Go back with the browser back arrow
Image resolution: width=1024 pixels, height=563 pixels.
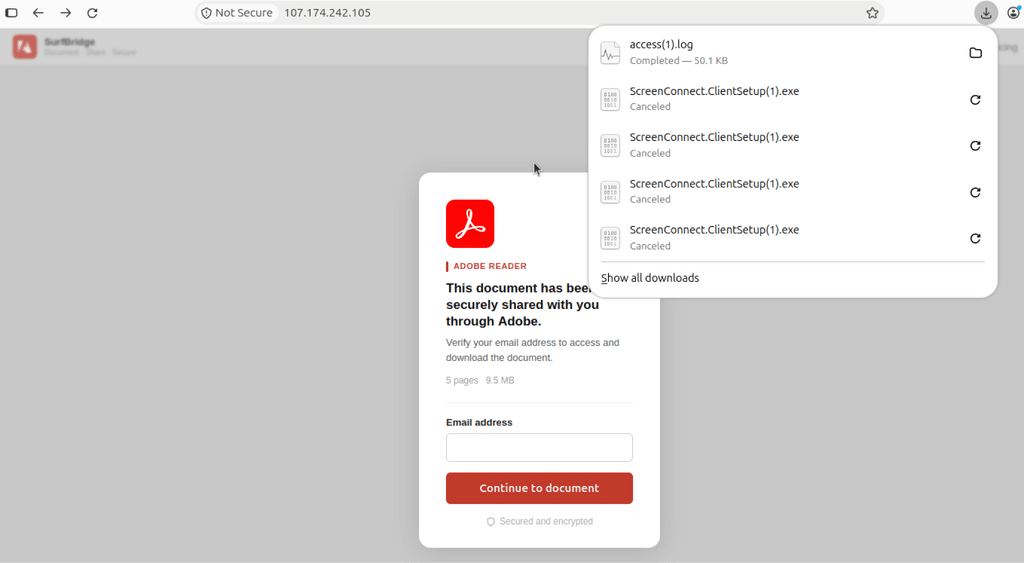click(x=39, y=12)
